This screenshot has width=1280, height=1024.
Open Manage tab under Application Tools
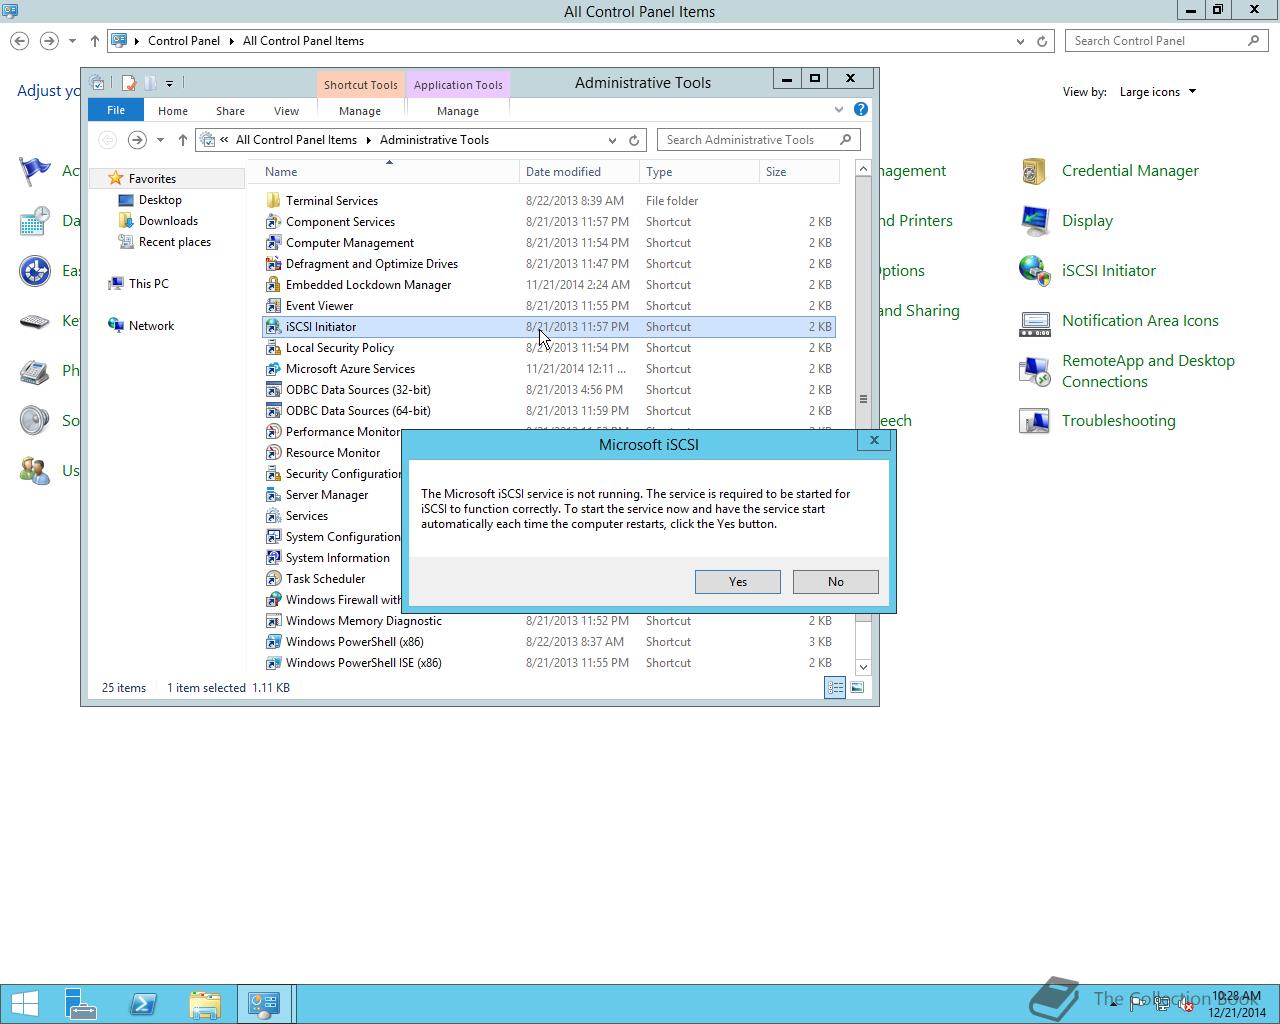click(x=458, y=111)
